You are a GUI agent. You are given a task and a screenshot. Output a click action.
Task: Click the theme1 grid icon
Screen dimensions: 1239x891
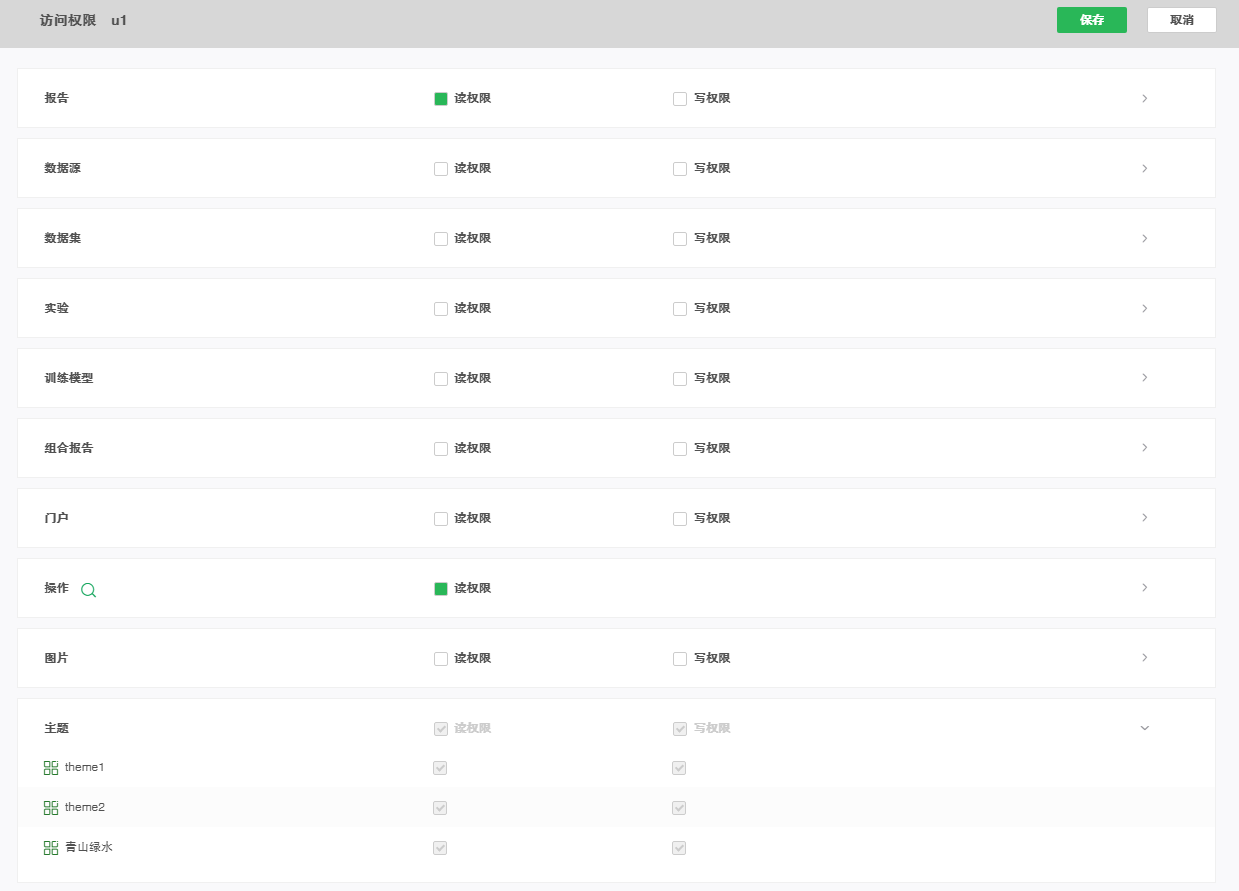click(x=51, y=768)
